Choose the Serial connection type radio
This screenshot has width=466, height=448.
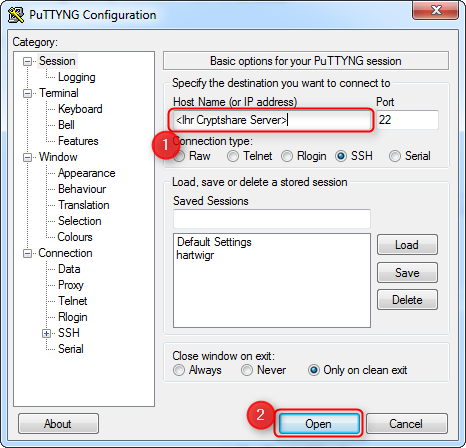pos(395,156)
